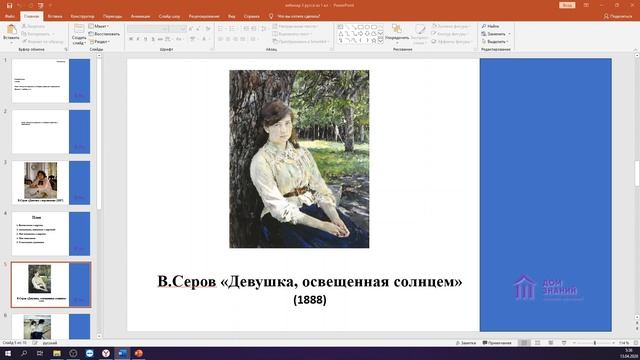
Task: Switch to the Анимация ribbon tab
Action: click(x=140, y=16)
